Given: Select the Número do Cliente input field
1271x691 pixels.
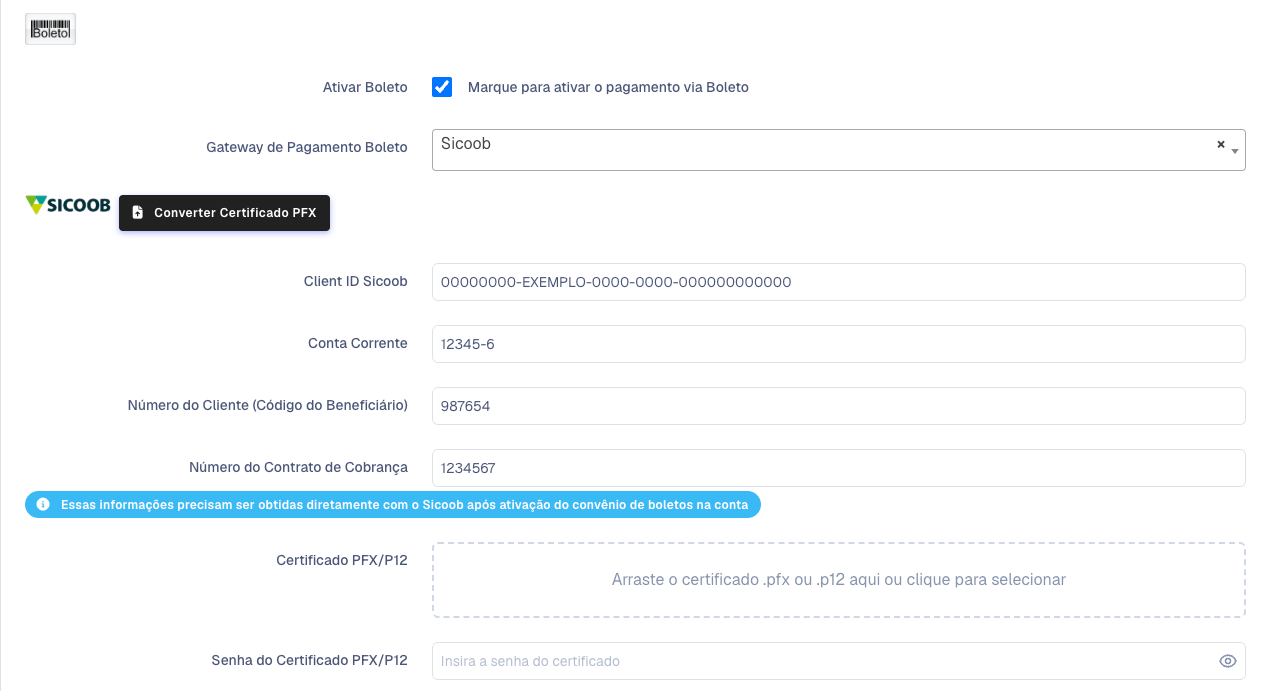Looking at the screenshot, I should coord(838,406).
